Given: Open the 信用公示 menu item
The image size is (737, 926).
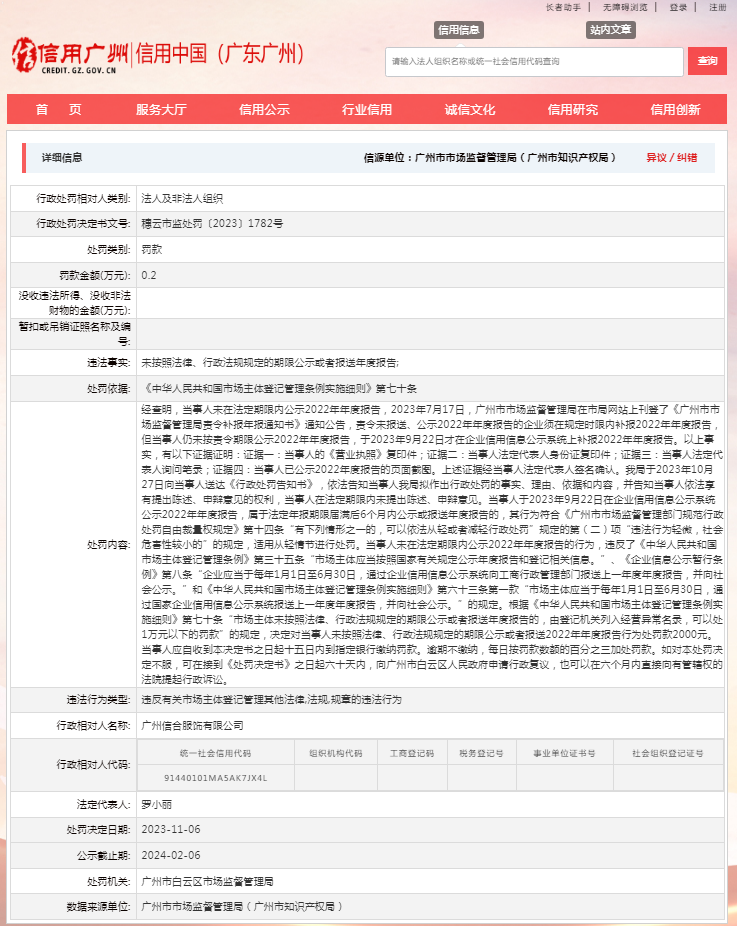Looking at the screenshot, I should (x=264, y=109).
